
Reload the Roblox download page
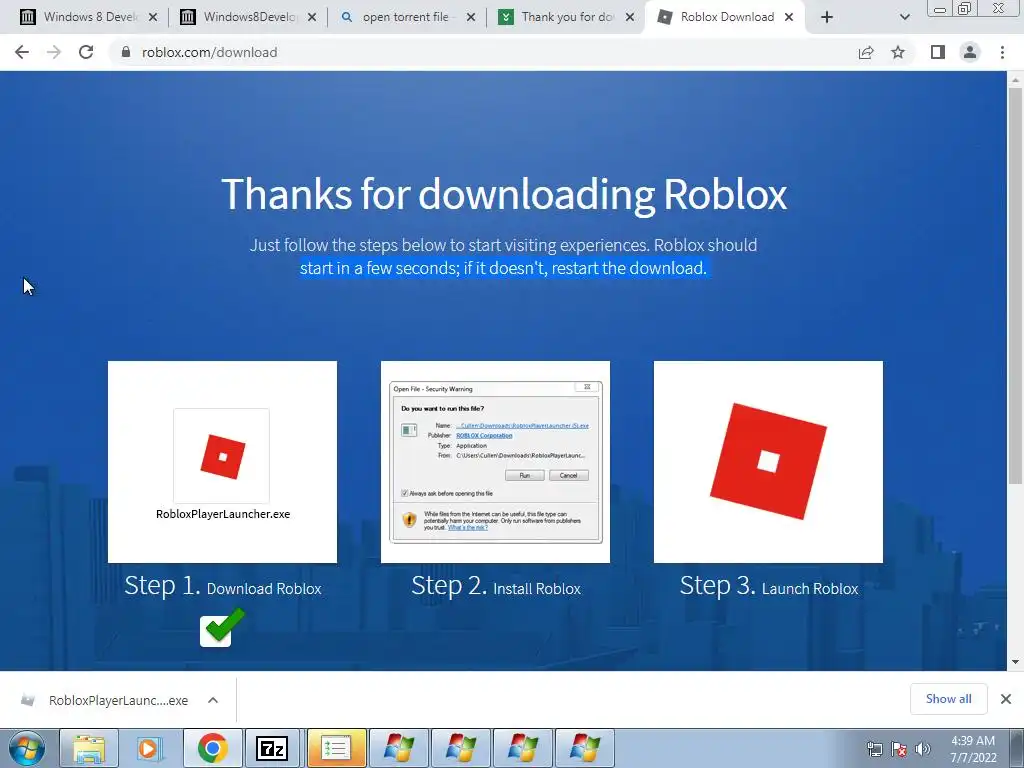click(x=86, y=52)
